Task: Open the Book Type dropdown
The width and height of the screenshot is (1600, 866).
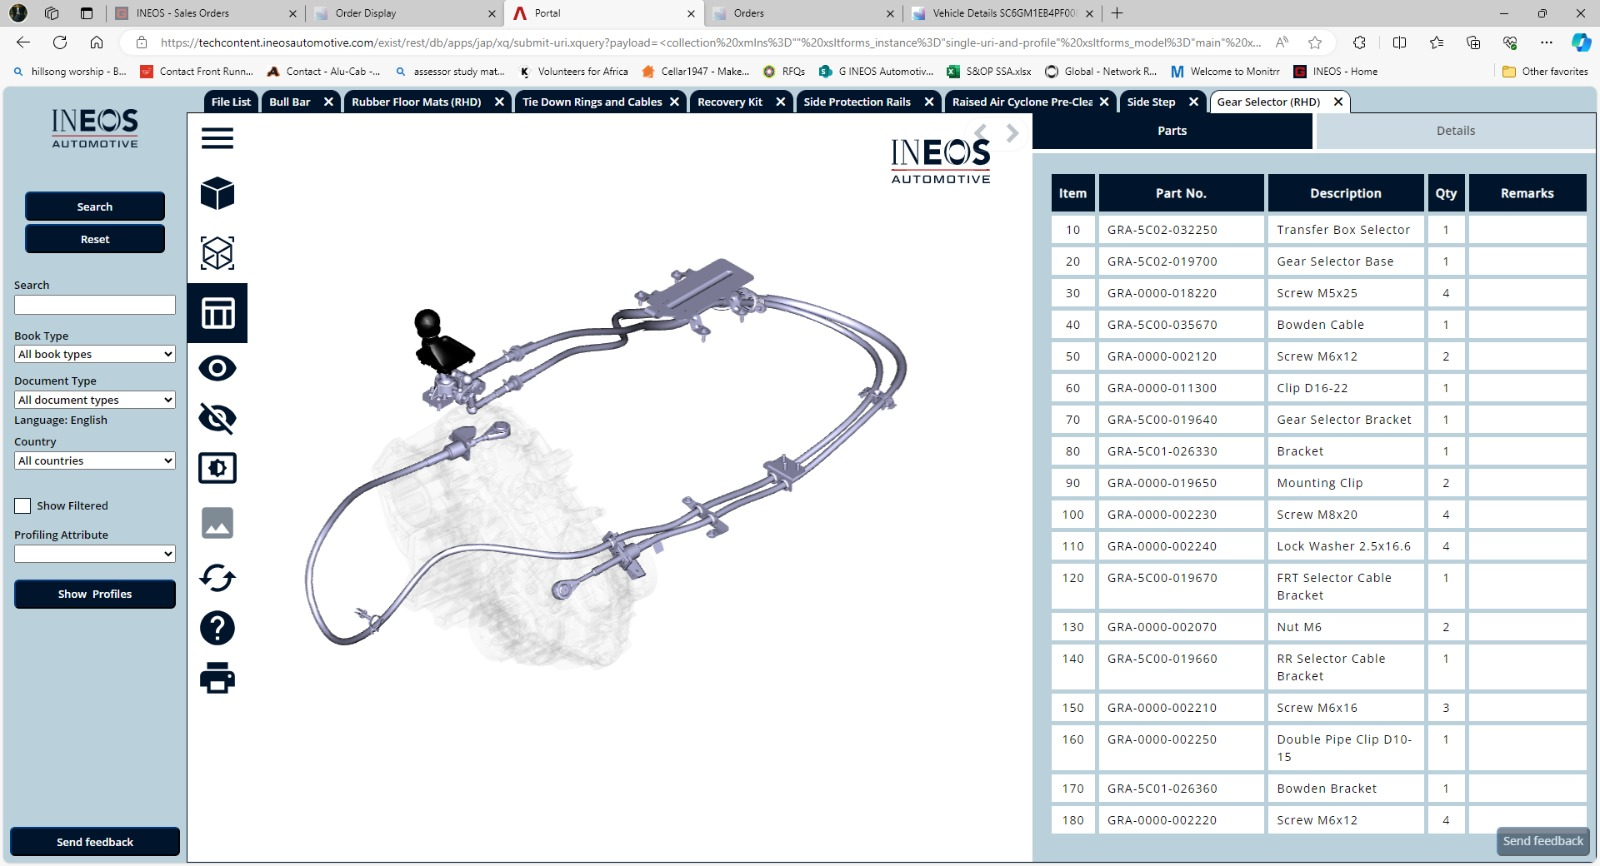Action: tap(95, 354)
